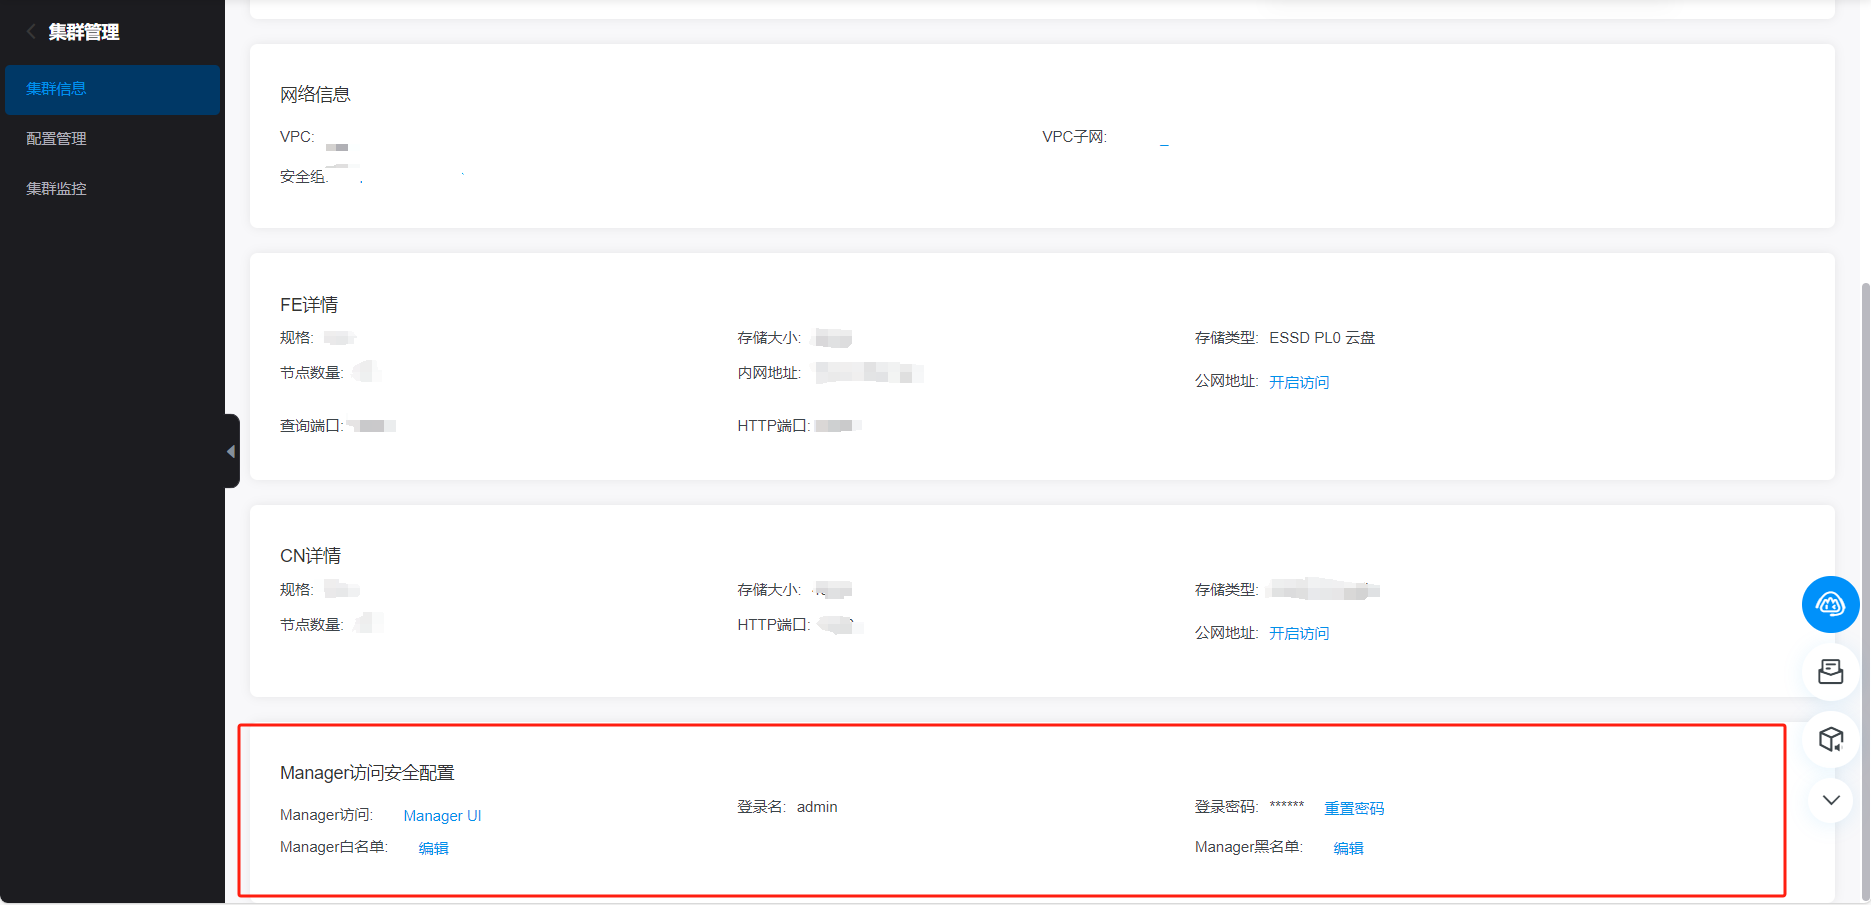The width and height of the screenshot is (1871, 905).
Task: Click the cube floating icon
Action: point(1830,739)
